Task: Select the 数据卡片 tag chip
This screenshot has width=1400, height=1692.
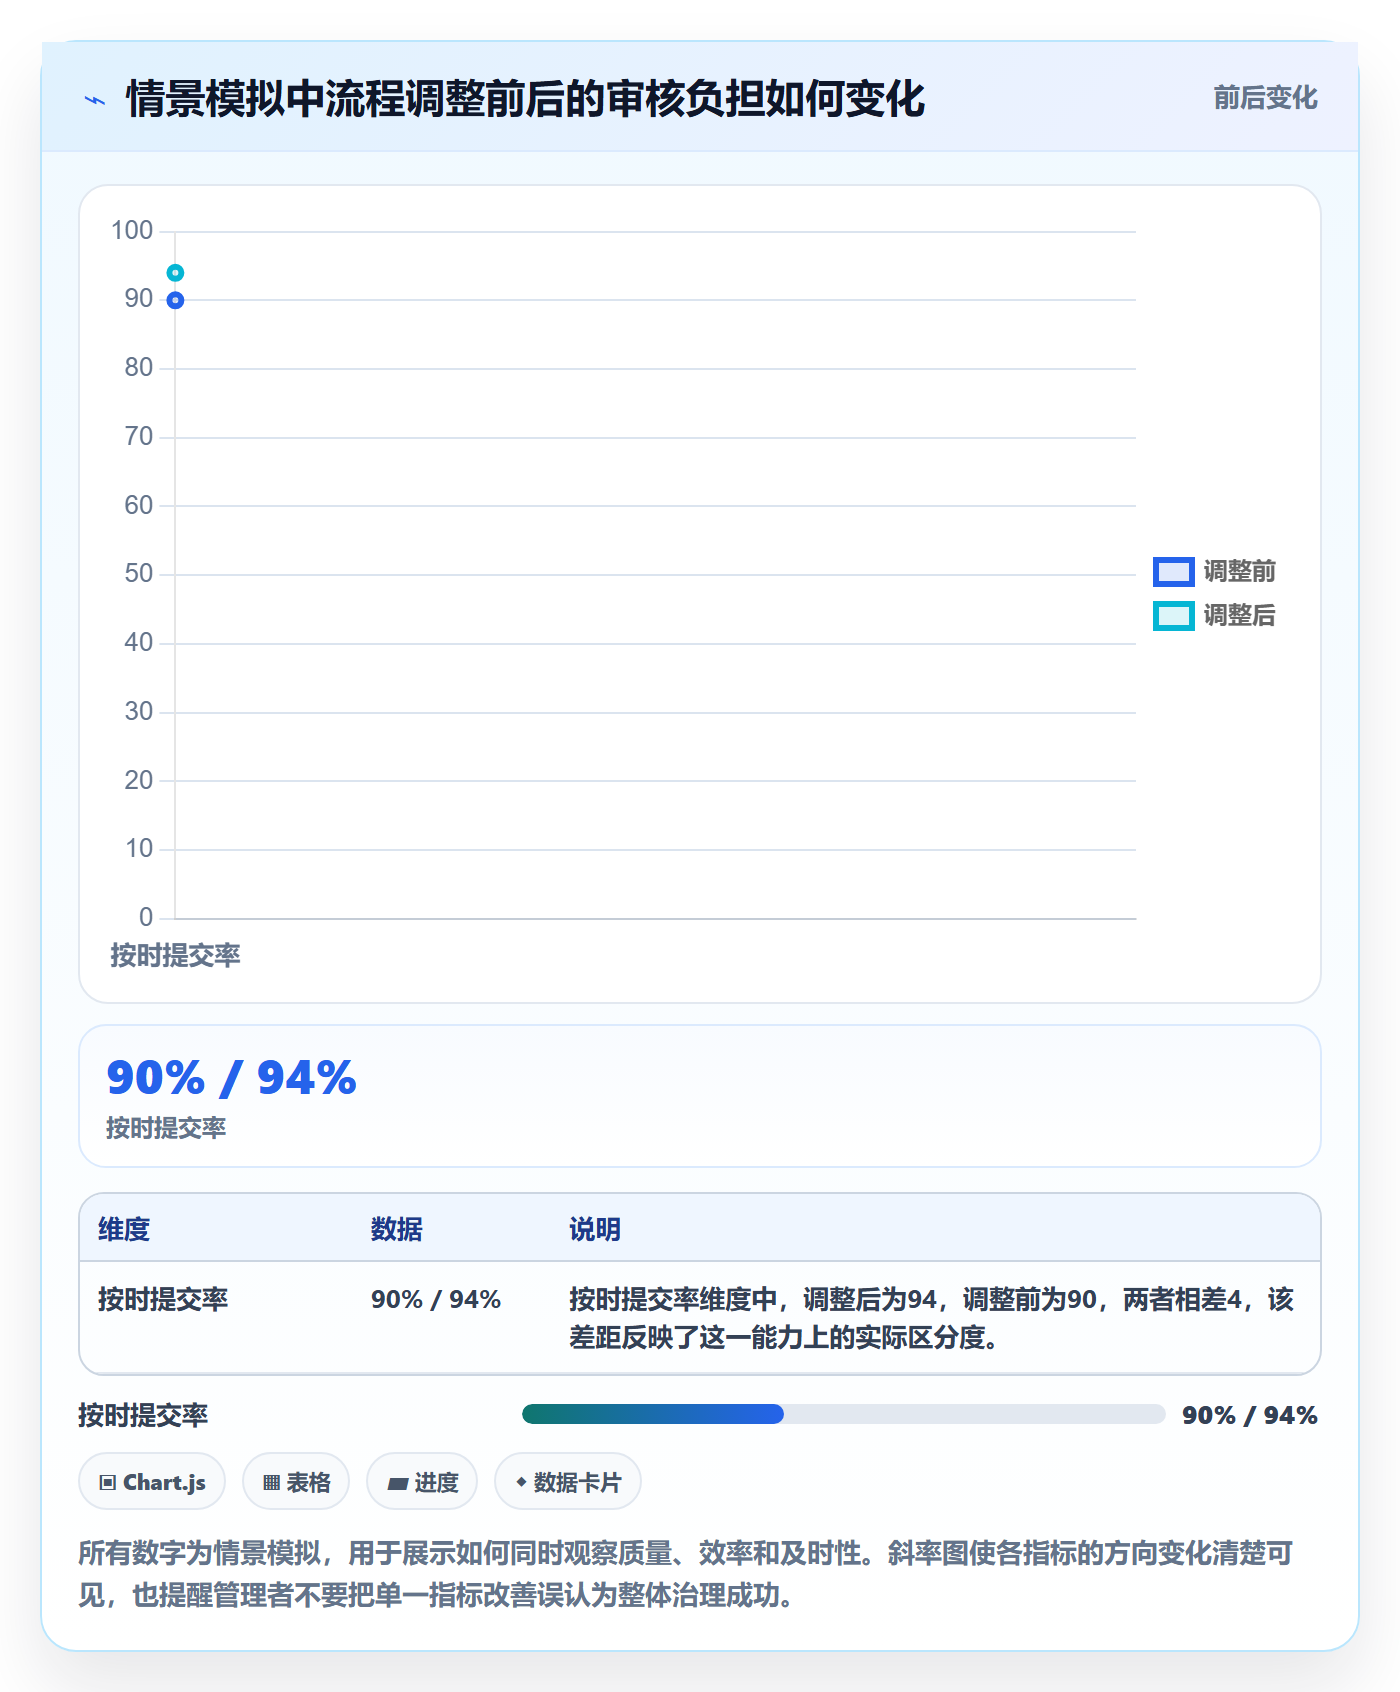Action: point(568,1482)
